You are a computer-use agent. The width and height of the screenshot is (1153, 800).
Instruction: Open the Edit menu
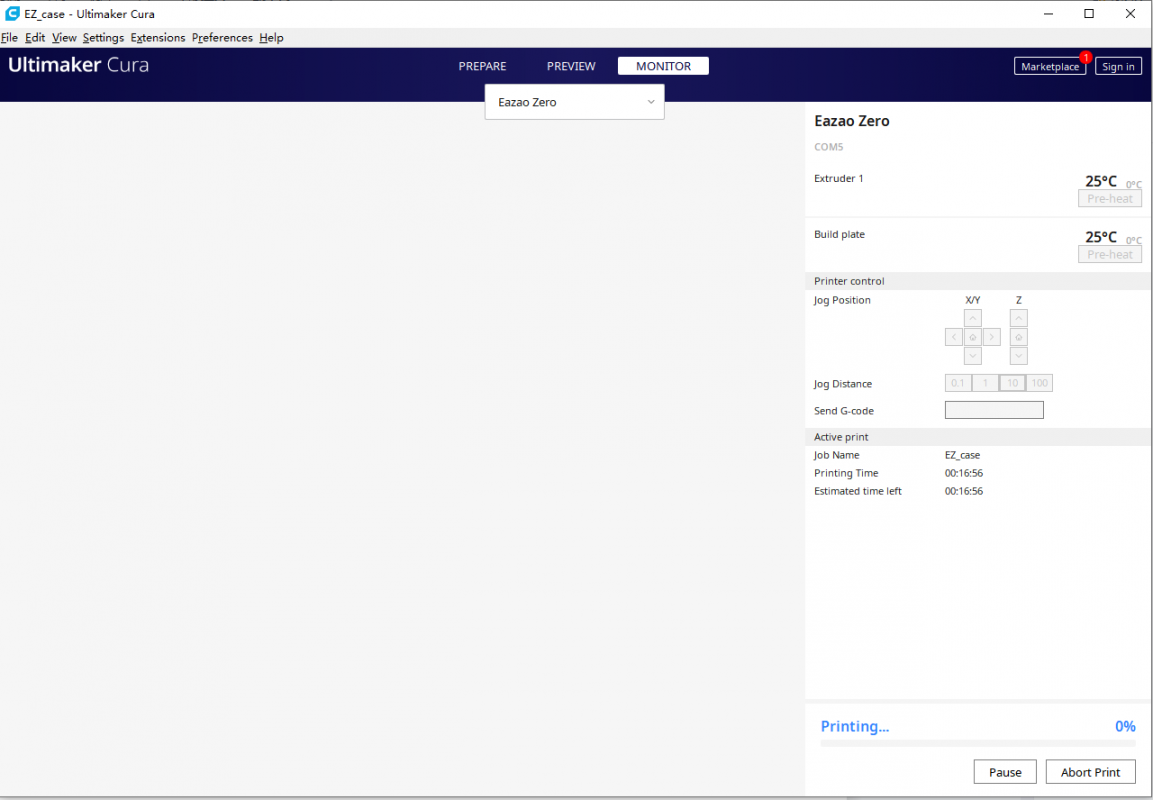[x=35, y=38]
